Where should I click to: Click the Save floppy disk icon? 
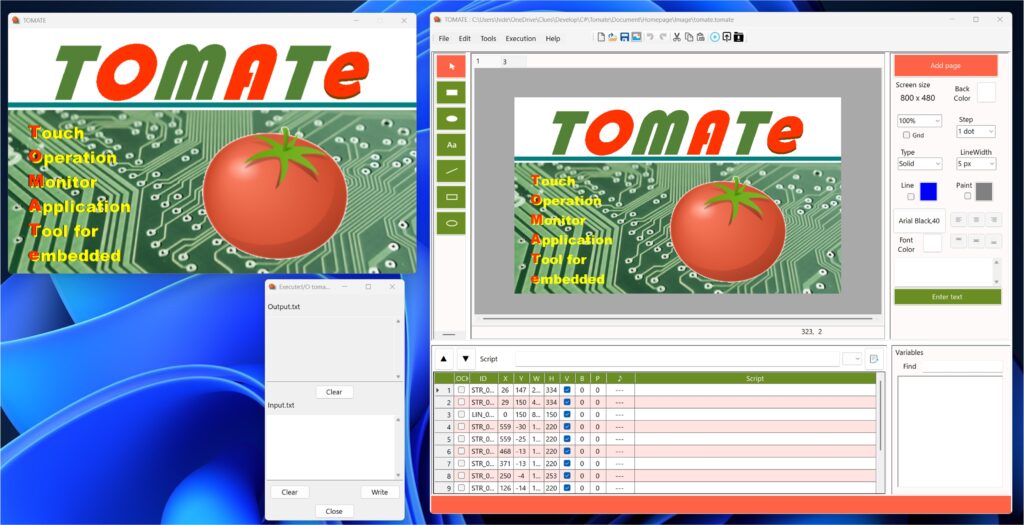pos(624,38)
